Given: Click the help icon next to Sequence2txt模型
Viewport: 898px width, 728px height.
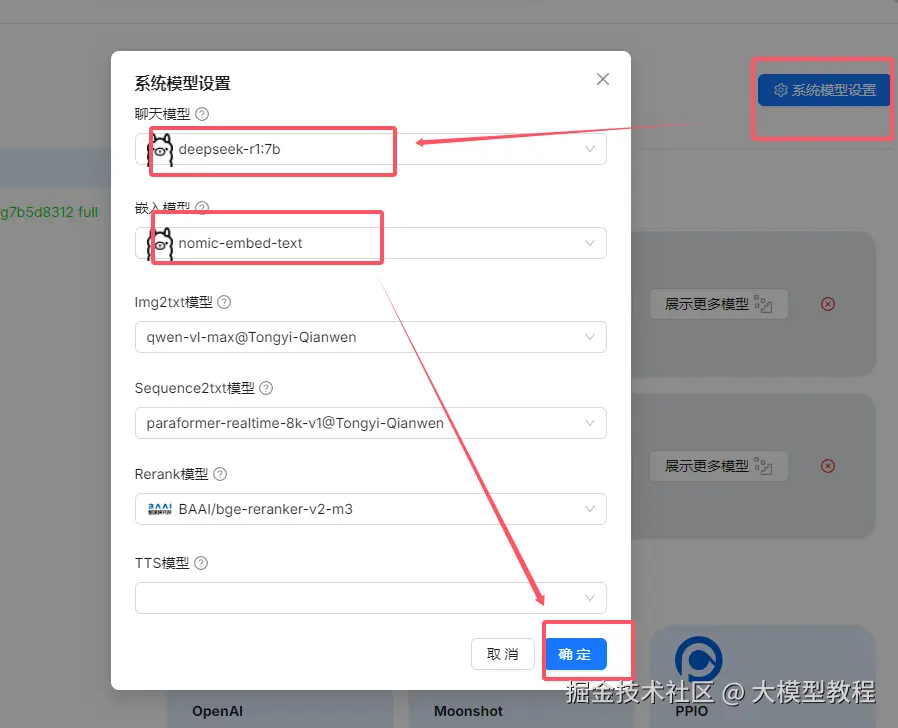Looking at the screenshot, I should point(266,388).
